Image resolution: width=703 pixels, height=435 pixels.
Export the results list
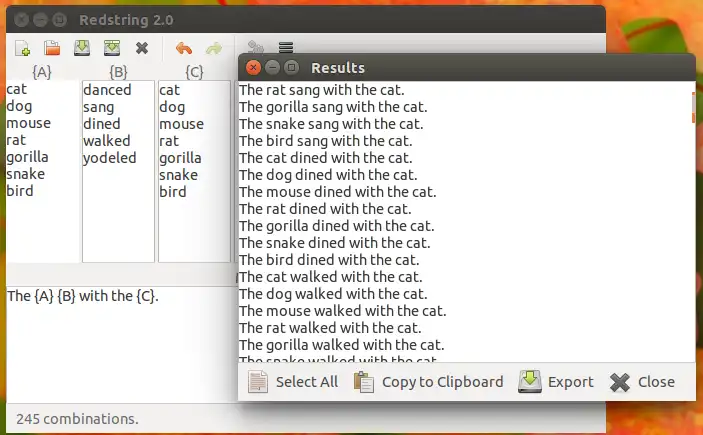(x=555, y=382)
